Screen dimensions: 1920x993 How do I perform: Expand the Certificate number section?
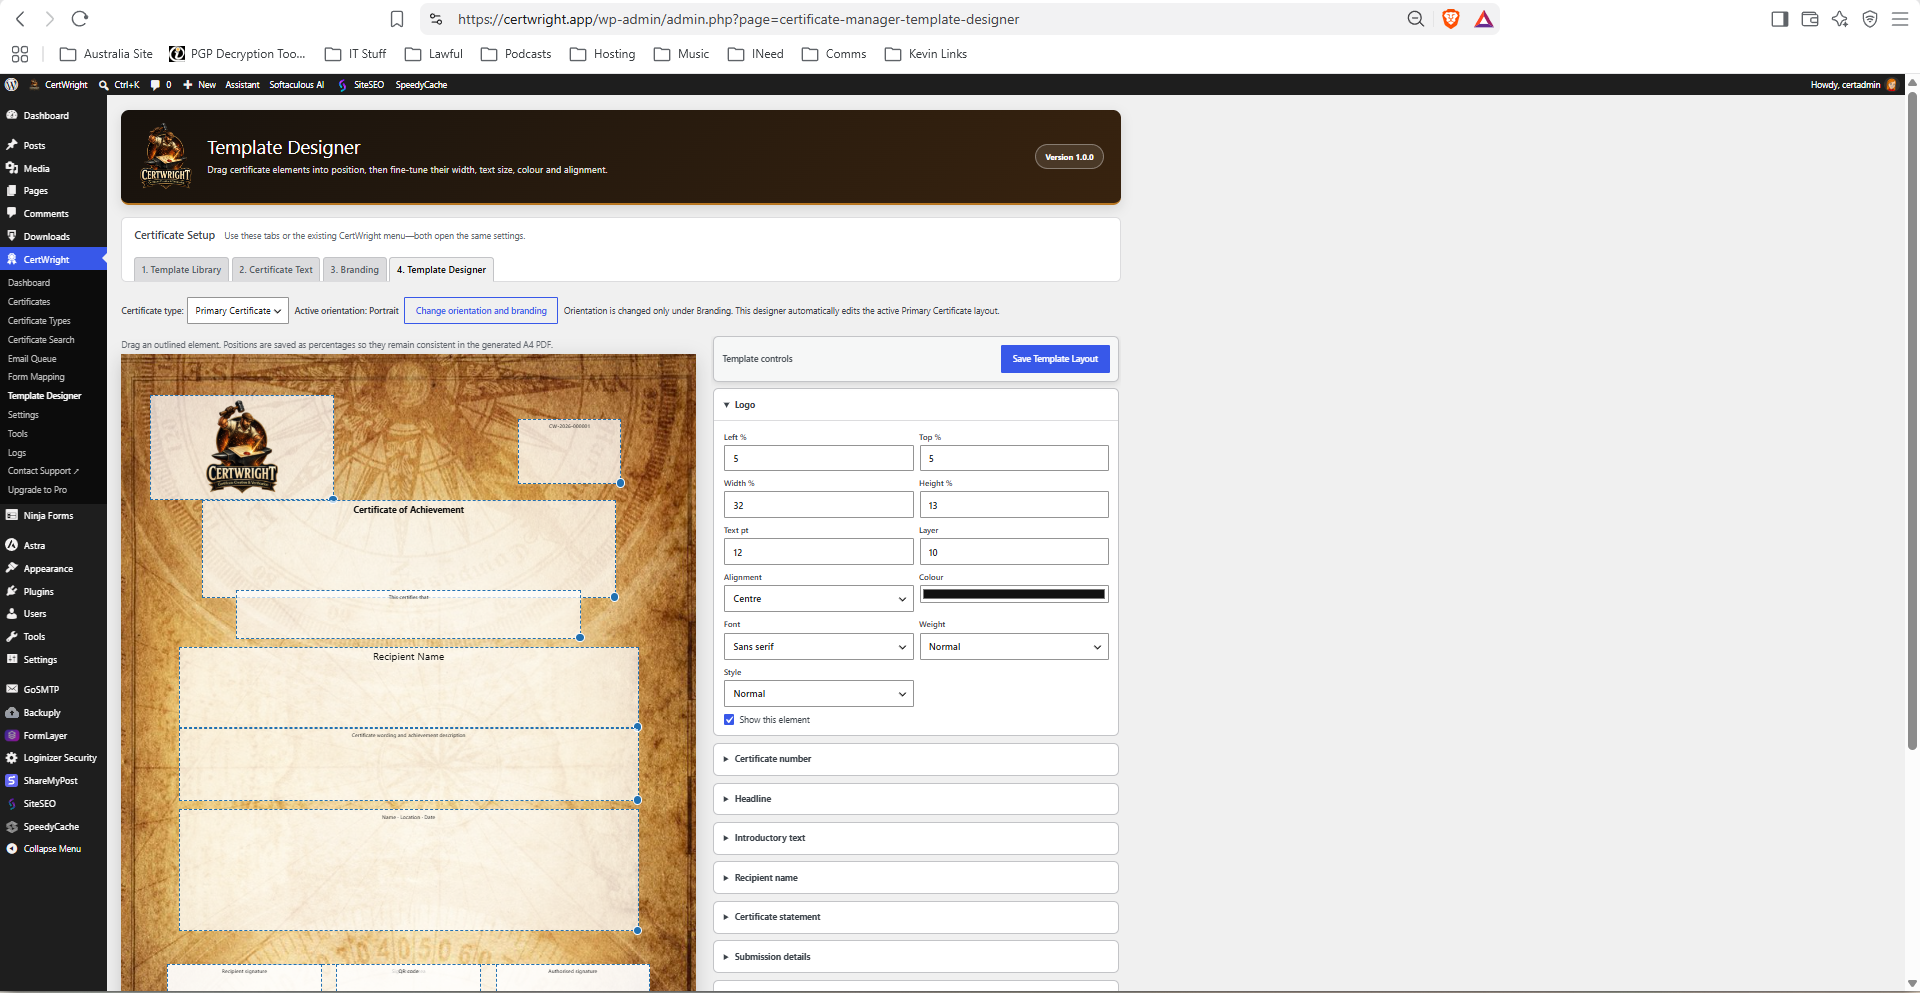[x=915, y=759]
